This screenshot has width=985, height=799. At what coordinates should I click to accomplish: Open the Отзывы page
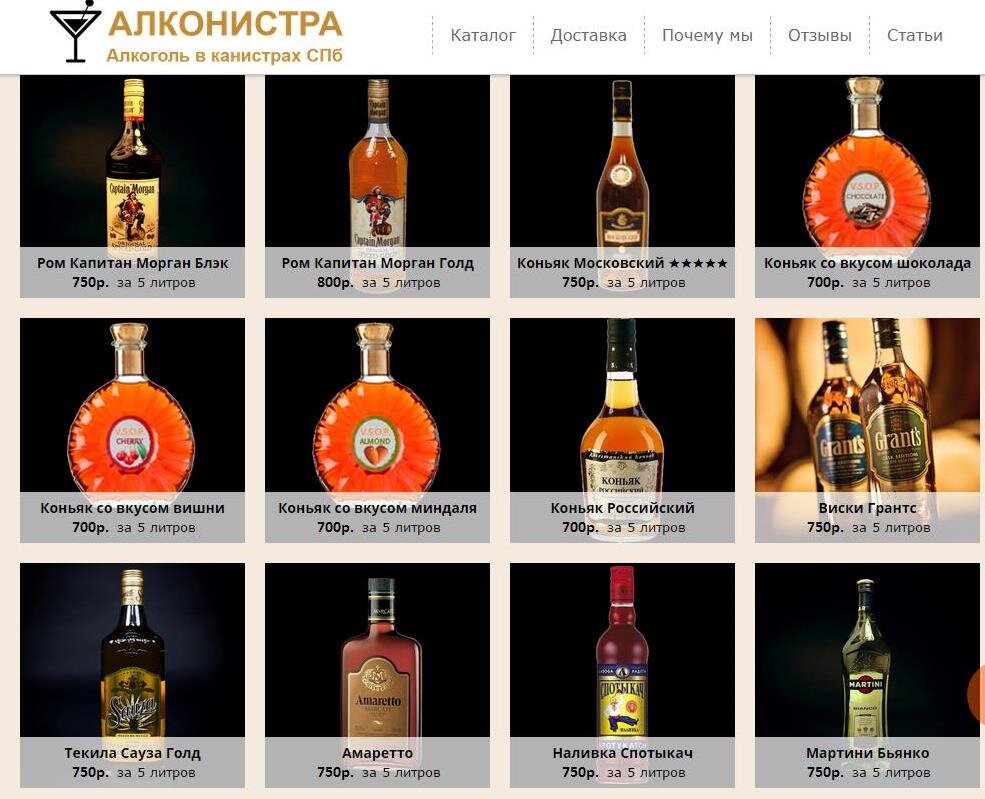[820, 35]
